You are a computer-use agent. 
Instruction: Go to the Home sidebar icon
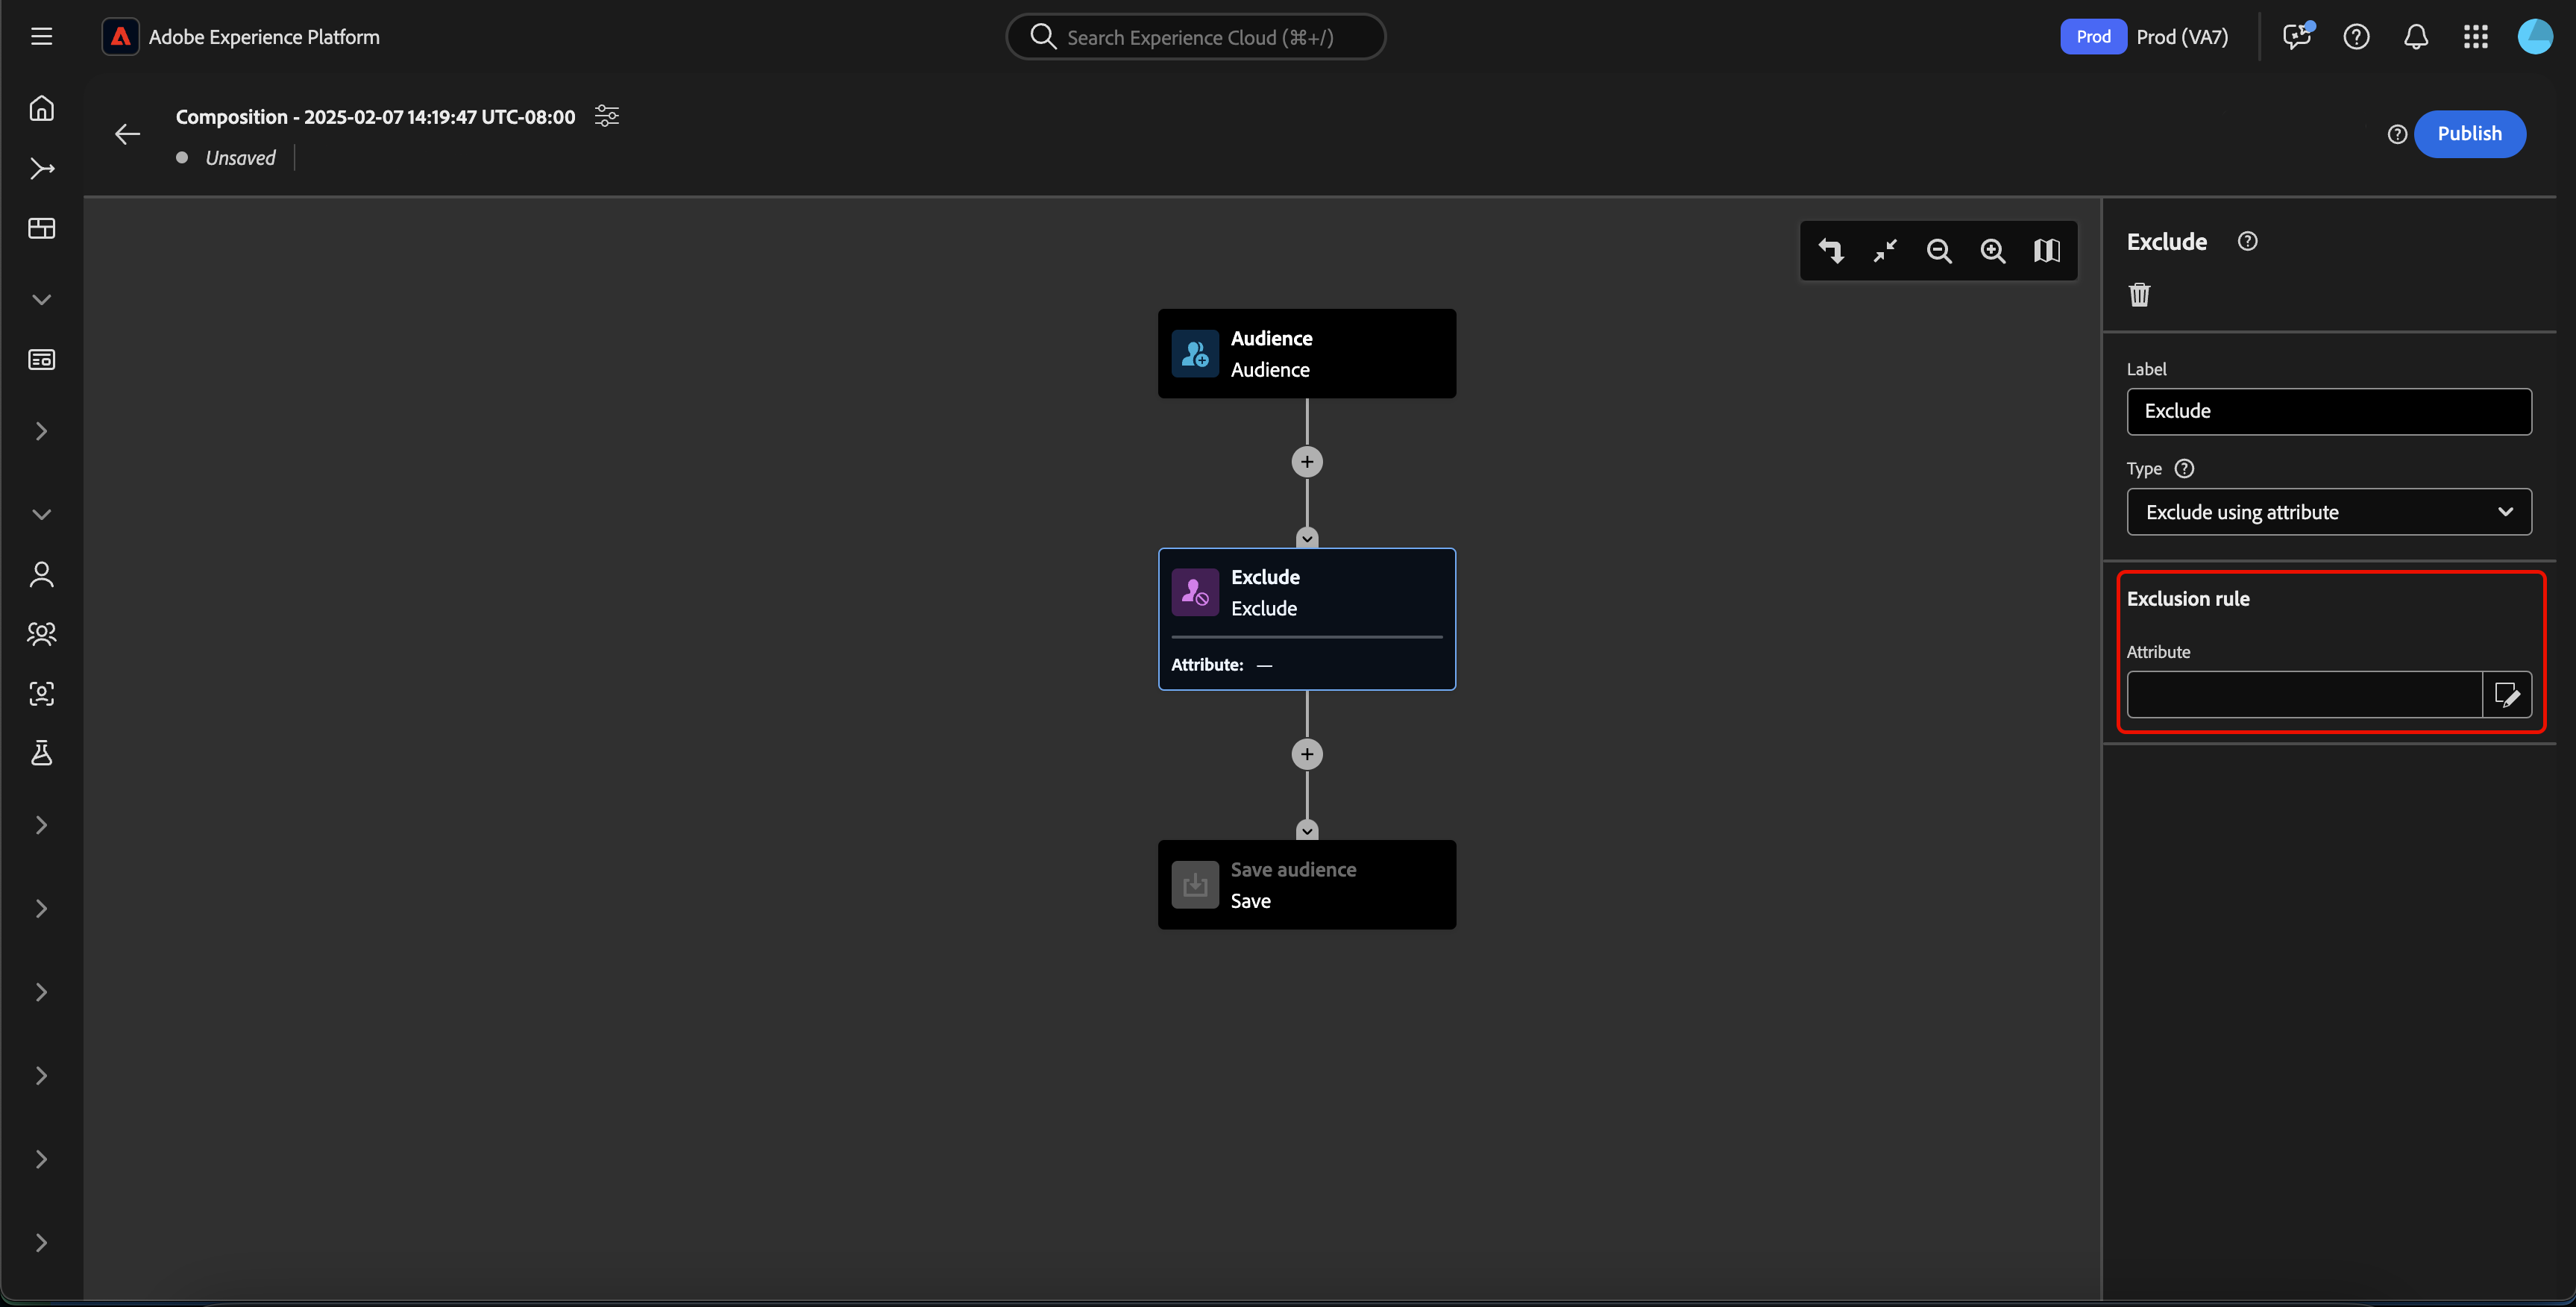tap(41, 108)
